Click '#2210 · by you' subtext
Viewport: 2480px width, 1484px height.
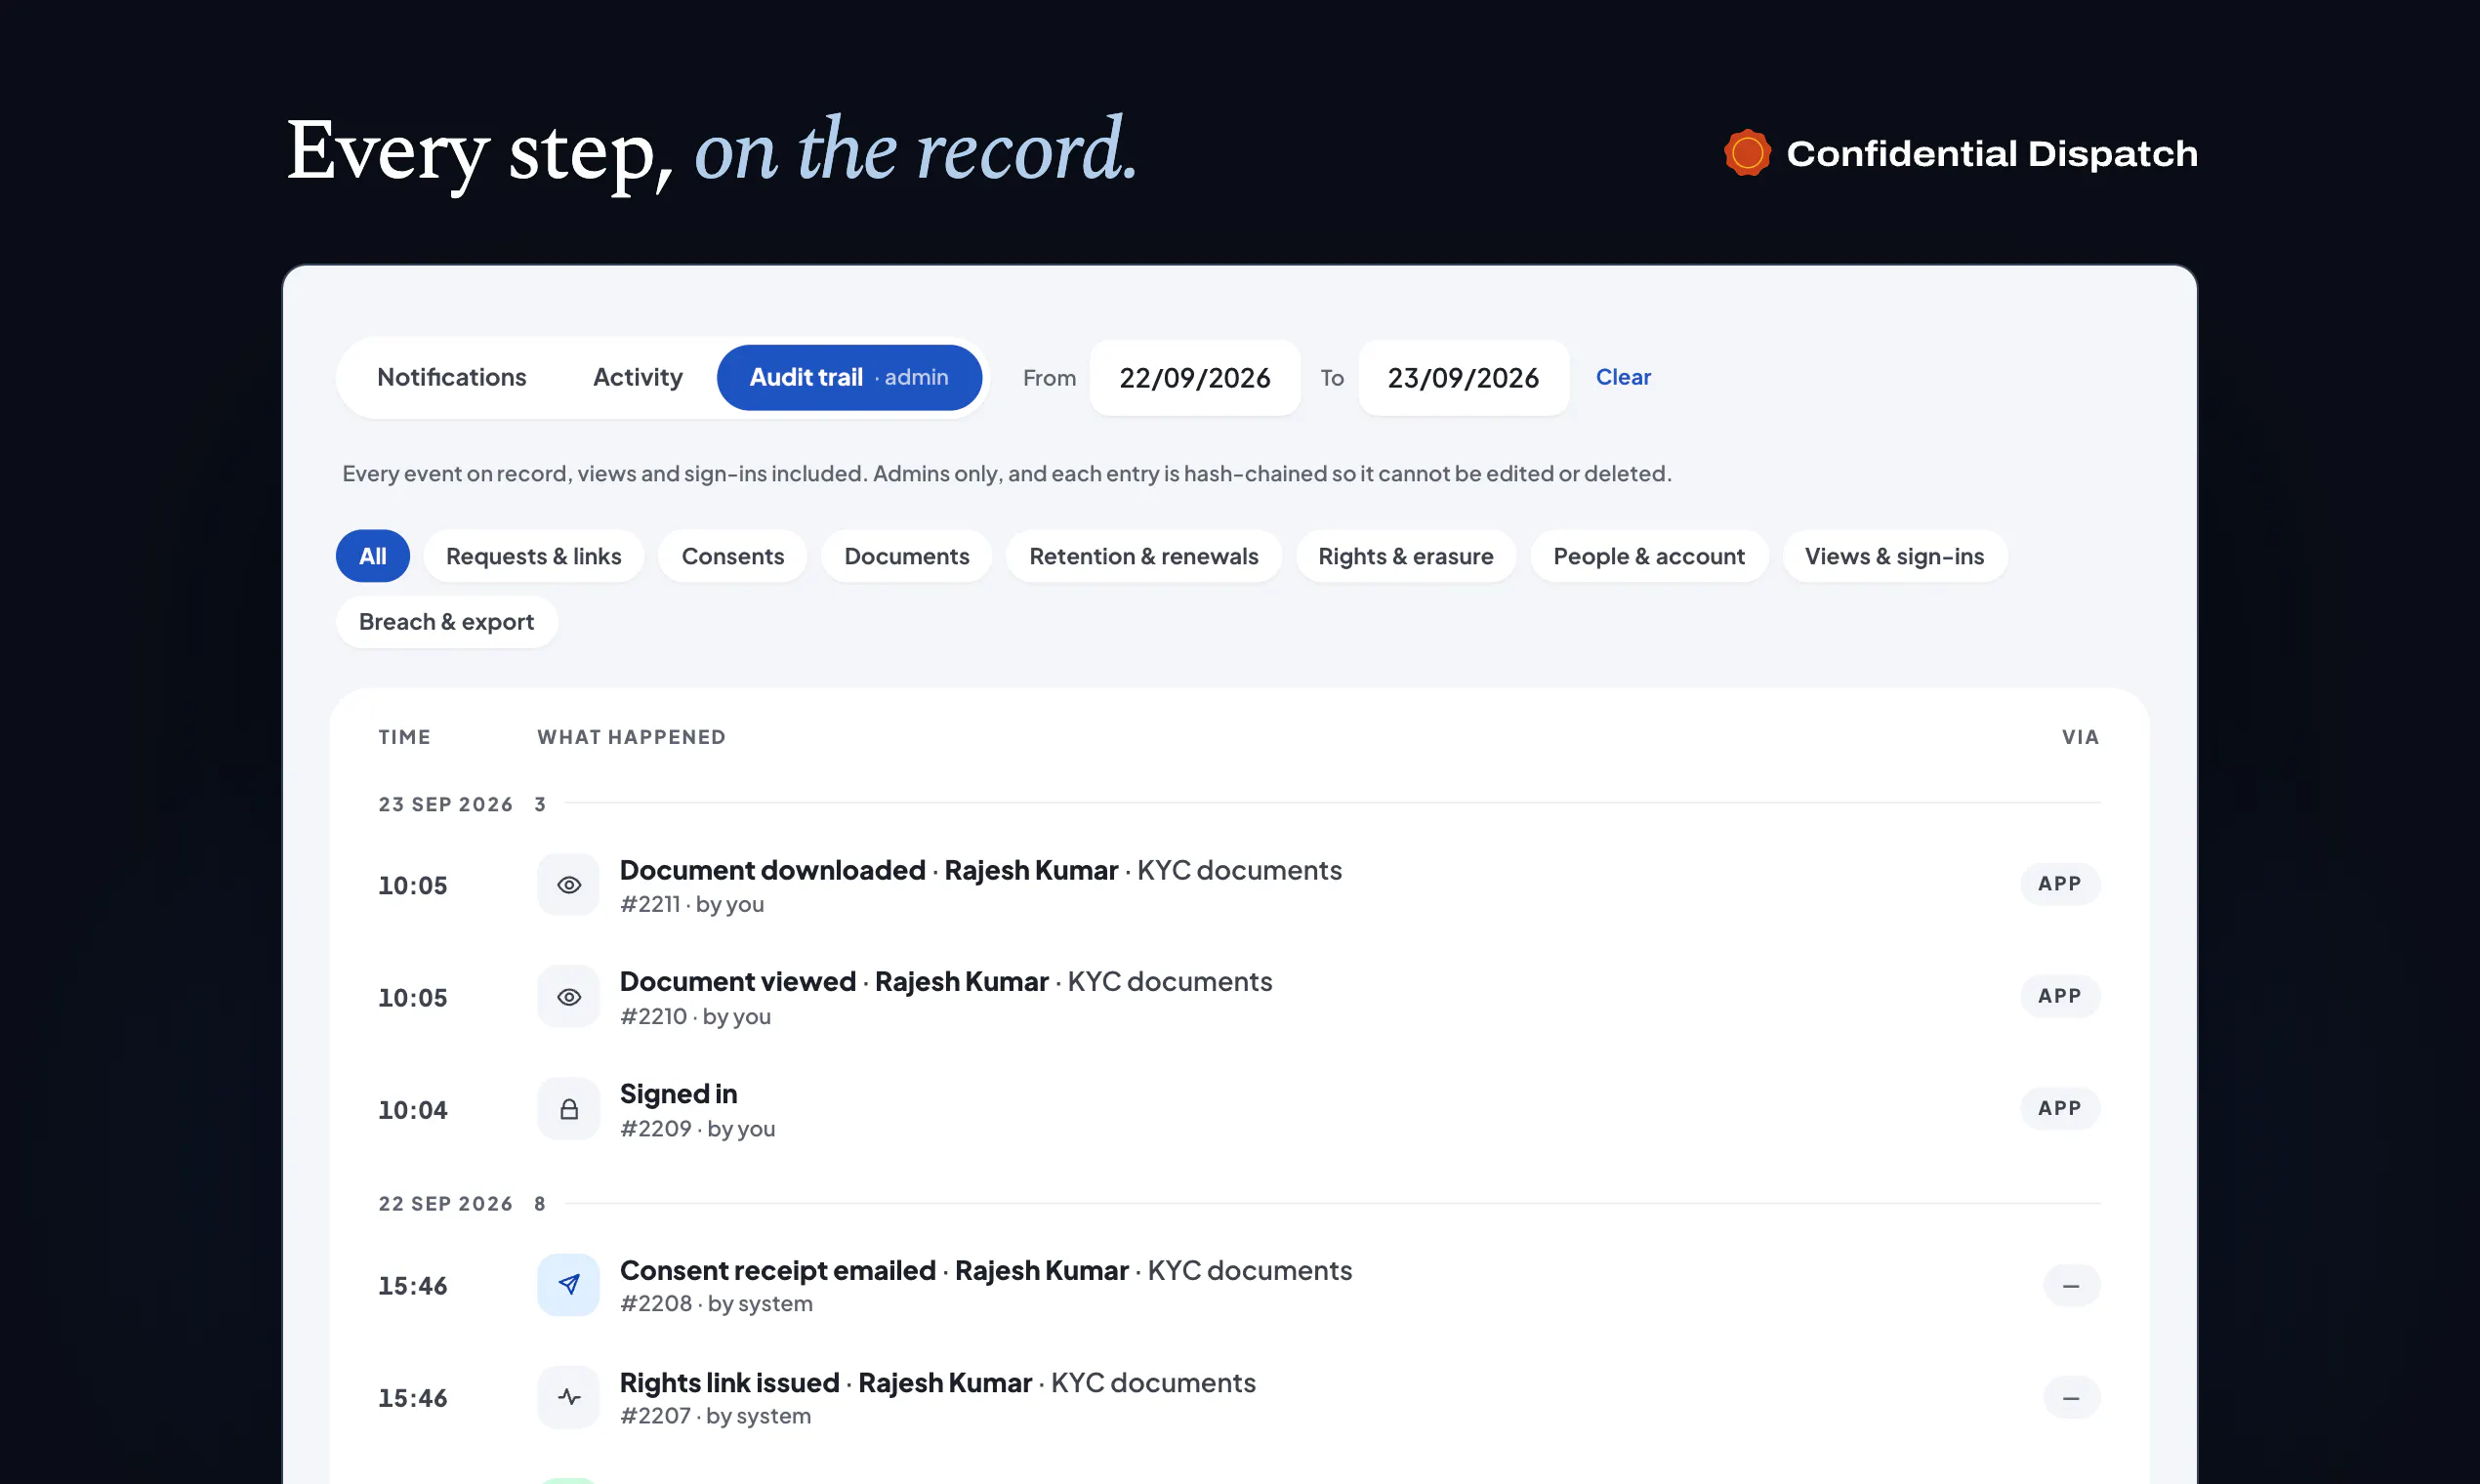click(x=695, y=1016)
